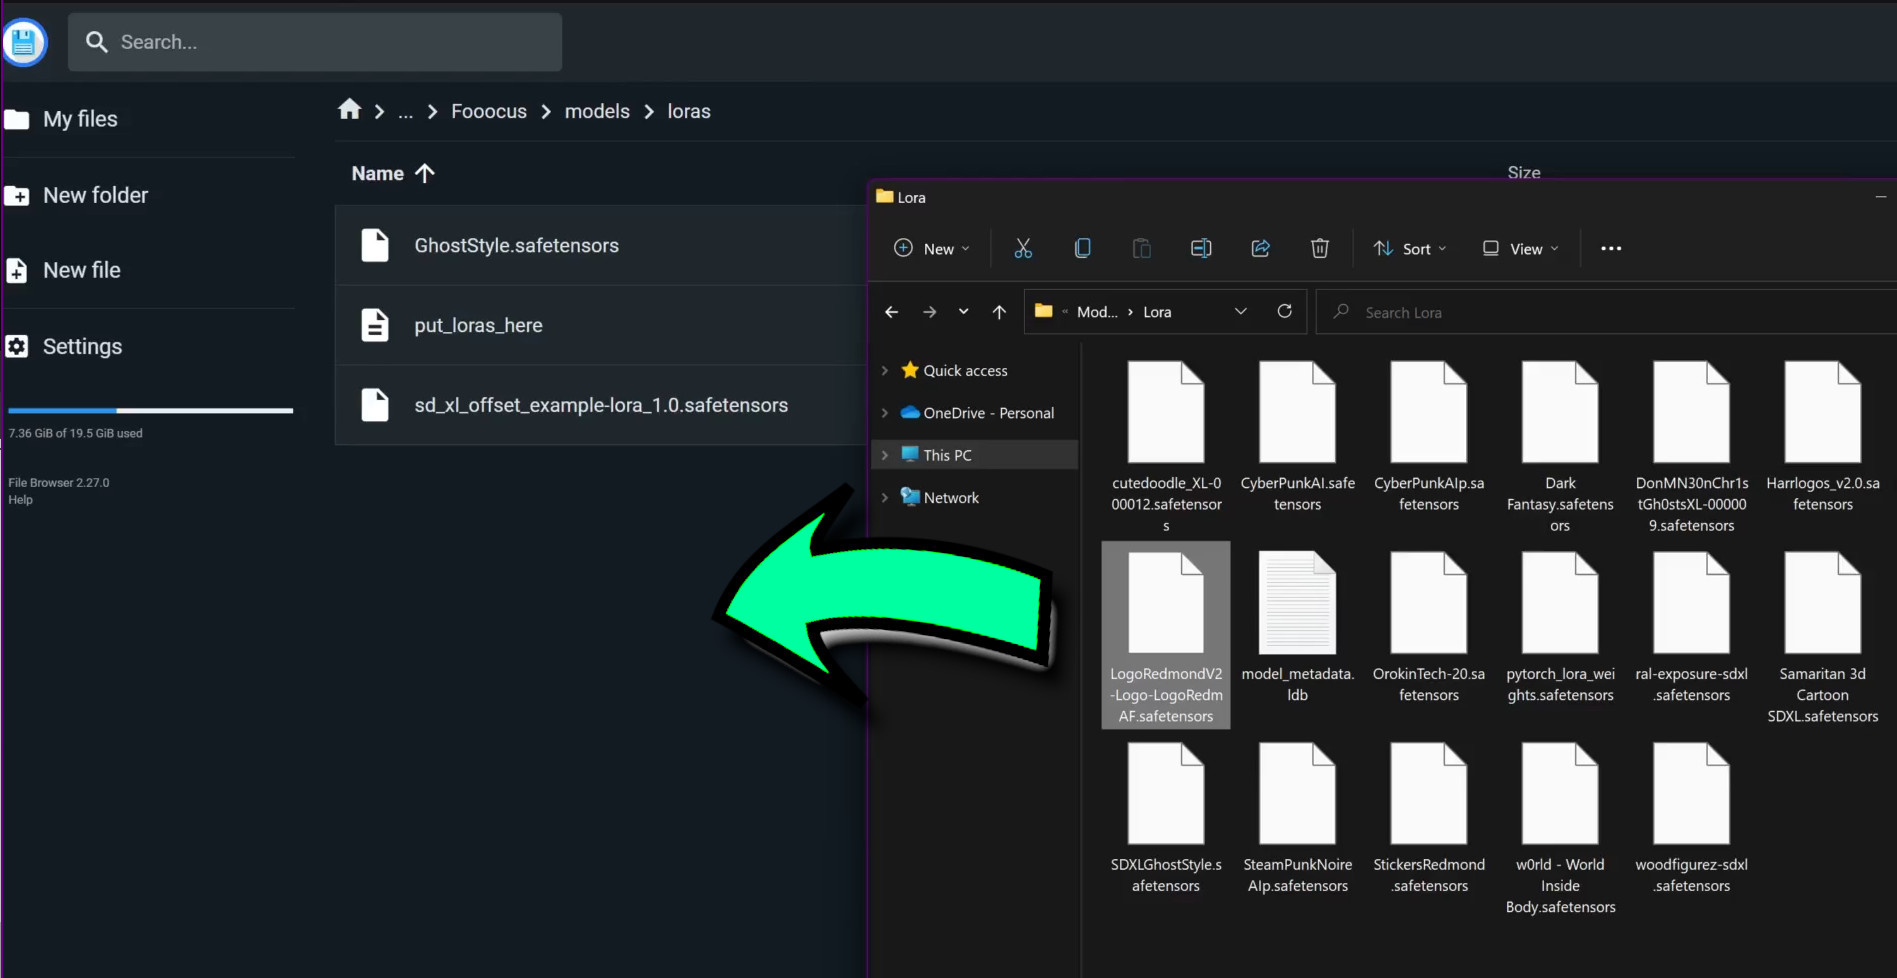1897x978 pixels.
Task: Open the See more ellipsis menu
Action: (1611, 248)
